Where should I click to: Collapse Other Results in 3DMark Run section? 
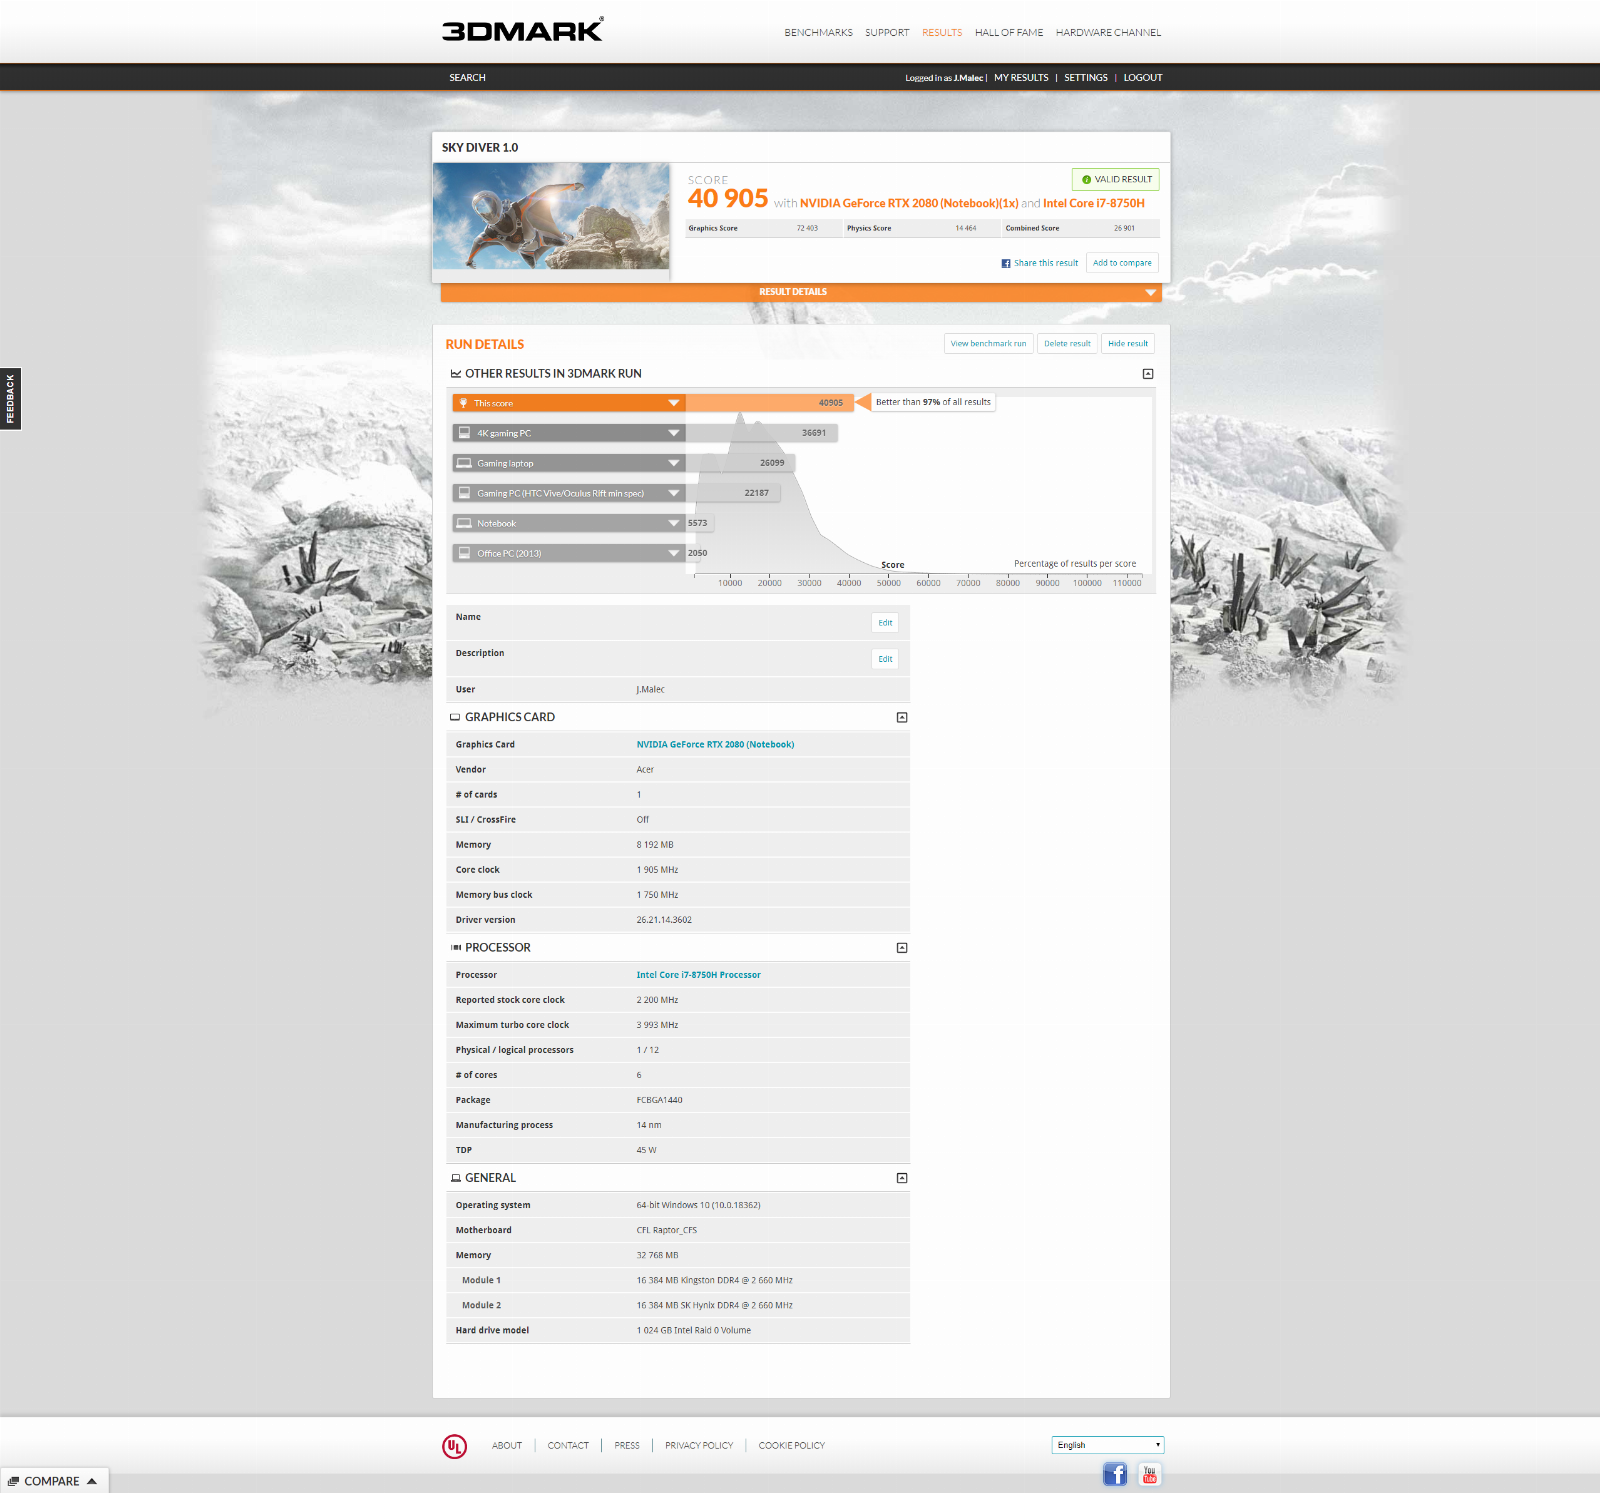1148,374
